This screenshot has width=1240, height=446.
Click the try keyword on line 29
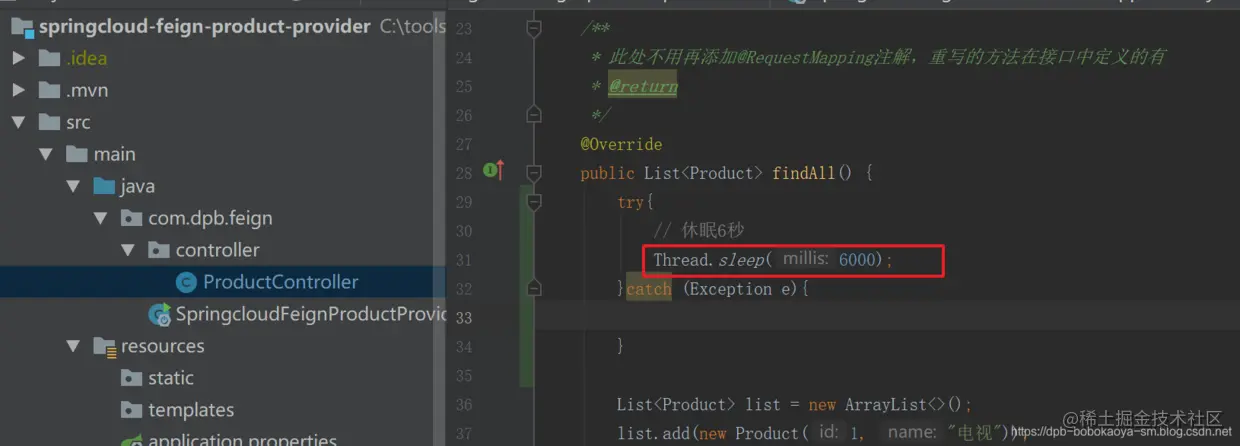click(632, 202)
